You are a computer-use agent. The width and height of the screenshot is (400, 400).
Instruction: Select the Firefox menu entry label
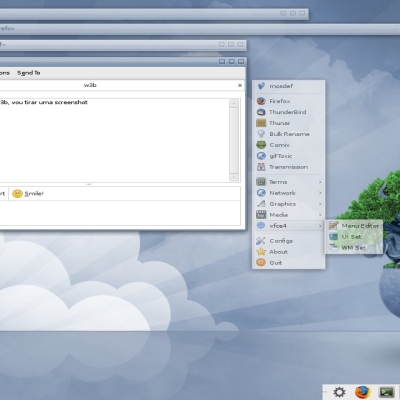280,101
